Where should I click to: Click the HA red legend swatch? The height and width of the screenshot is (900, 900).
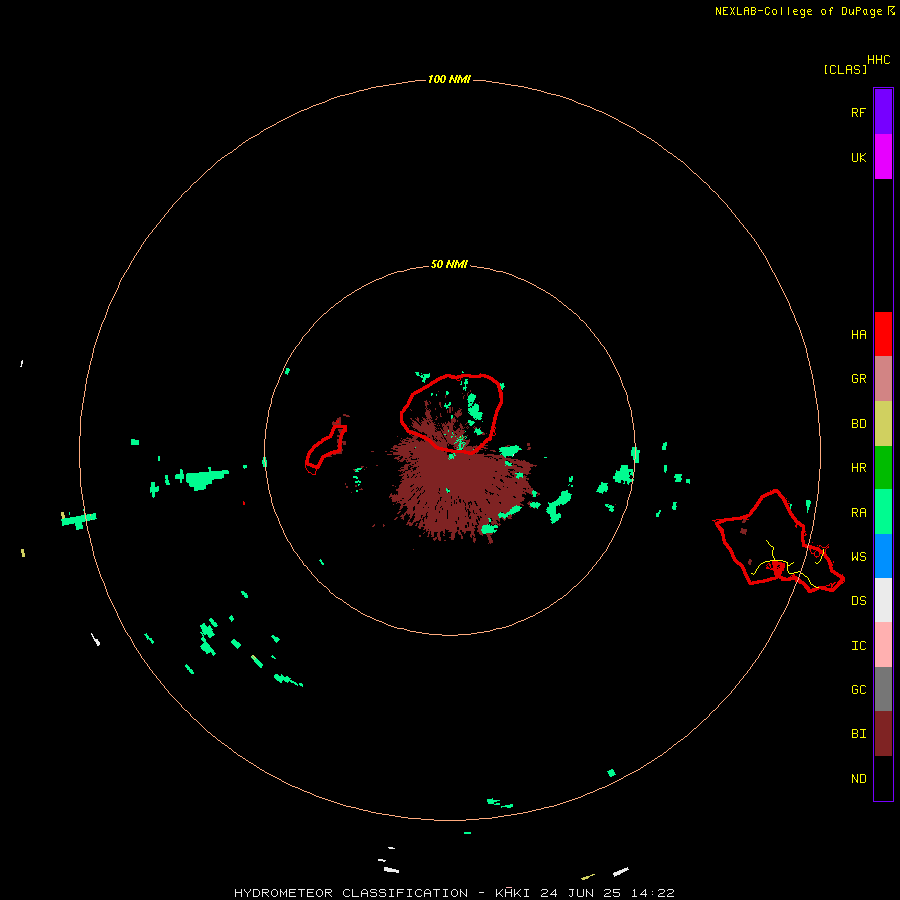(883, 334)
